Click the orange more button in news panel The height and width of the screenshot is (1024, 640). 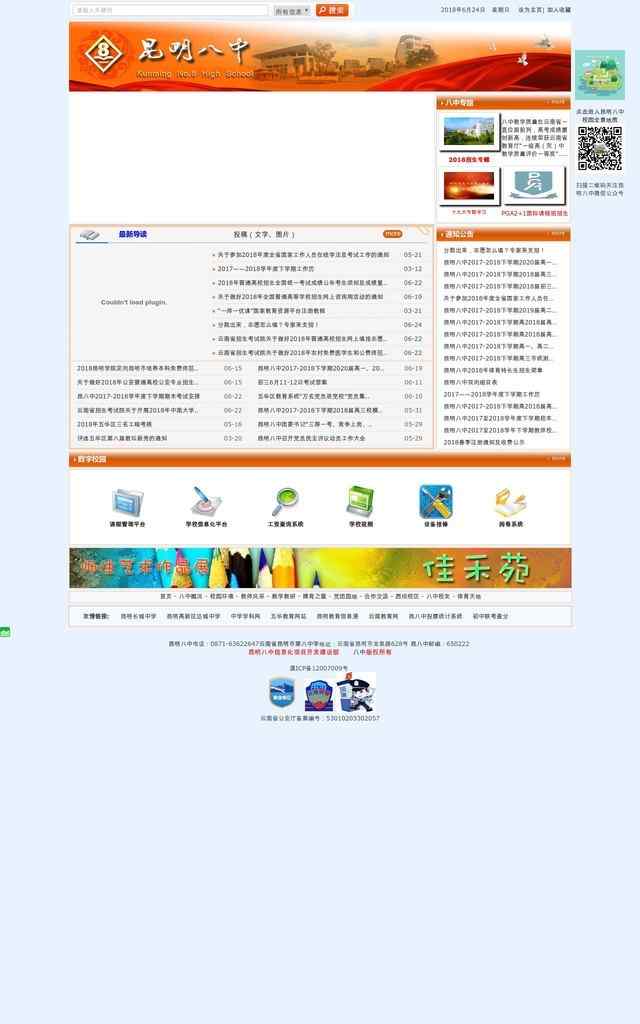tap(392, 234)
